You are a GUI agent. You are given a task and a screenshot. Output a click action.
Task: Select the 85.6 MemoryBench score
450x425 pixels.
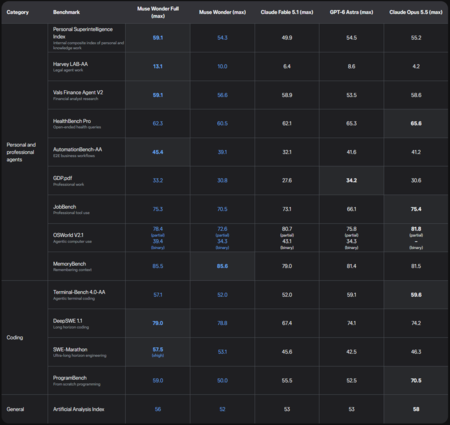(x=222, y=266)
